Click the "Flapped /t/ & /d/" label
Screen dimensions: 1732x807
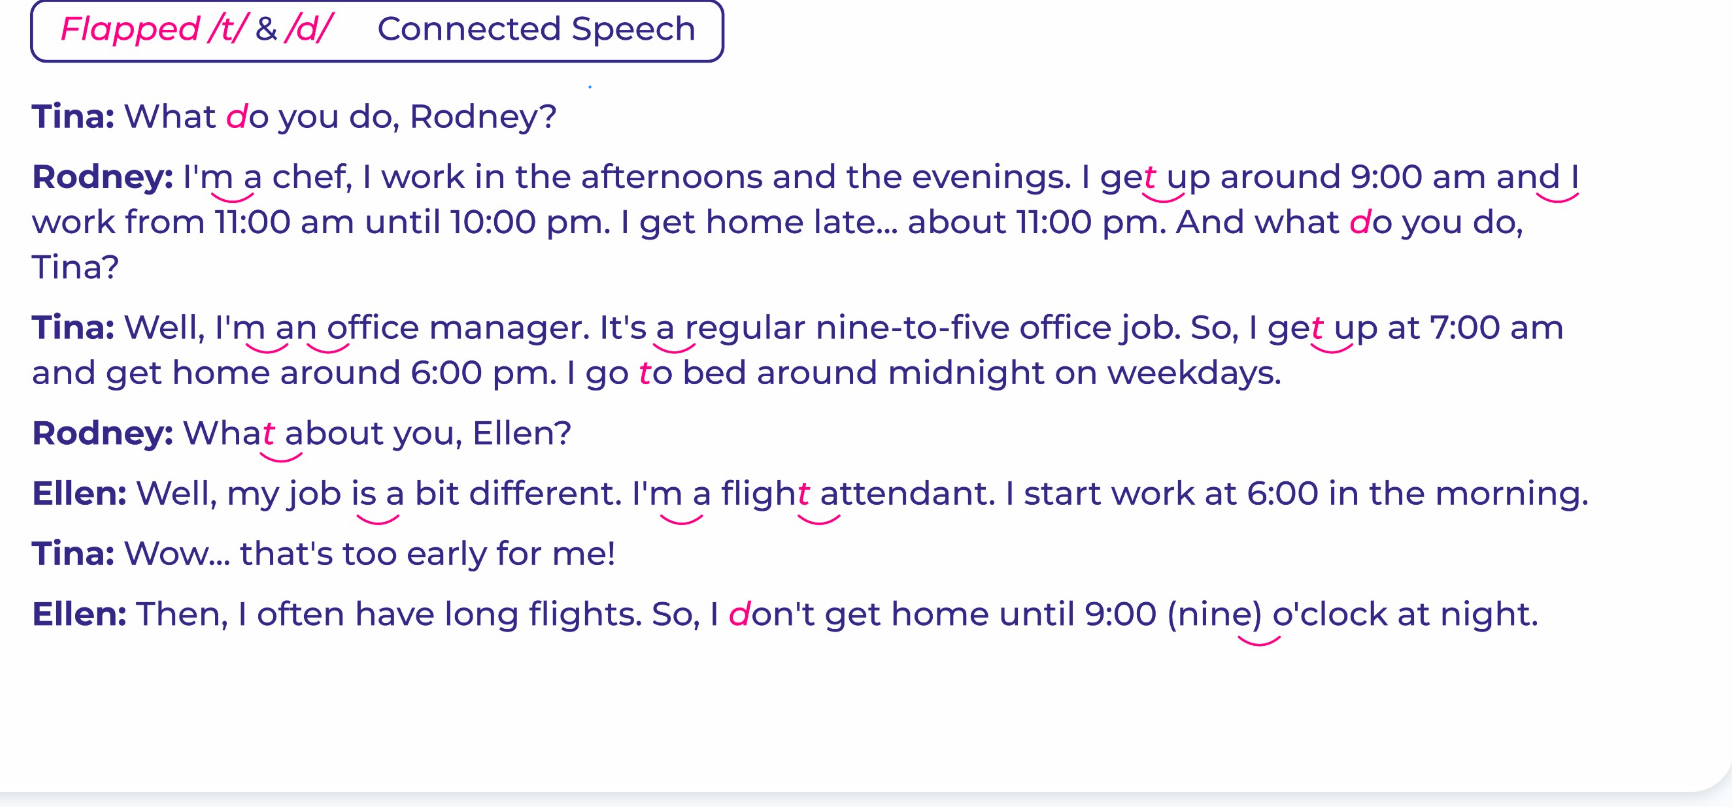pyautogui.click(x=196, y=29)
